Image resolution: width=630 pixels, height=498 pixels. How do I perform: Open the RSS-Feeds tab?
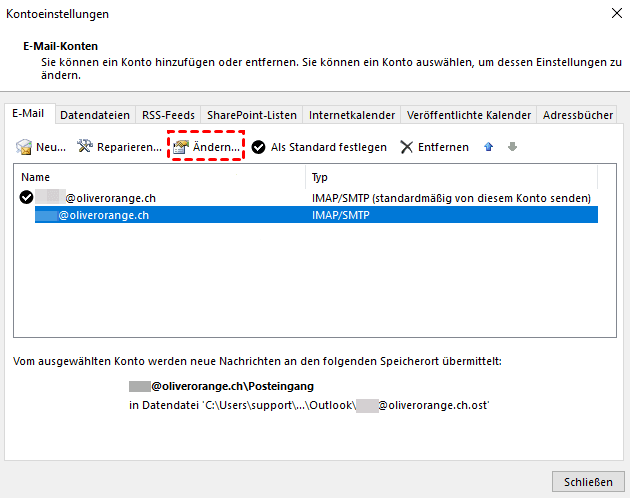pyautogui.click(x=168, y=115)
